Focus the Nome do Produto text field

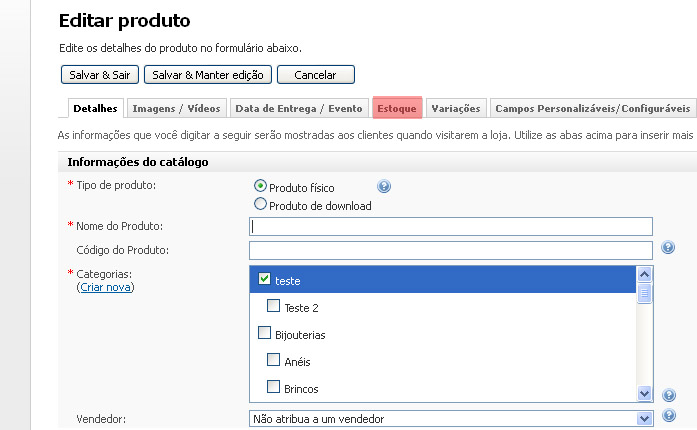(450, 226)
